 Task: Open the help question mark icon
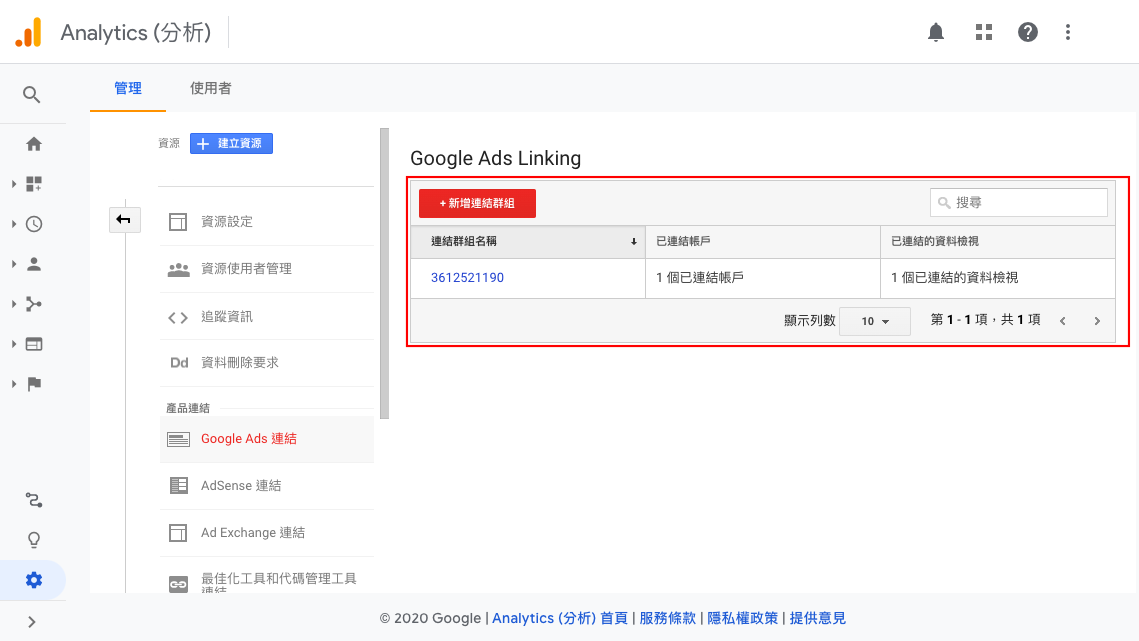tap(1027, 32)
